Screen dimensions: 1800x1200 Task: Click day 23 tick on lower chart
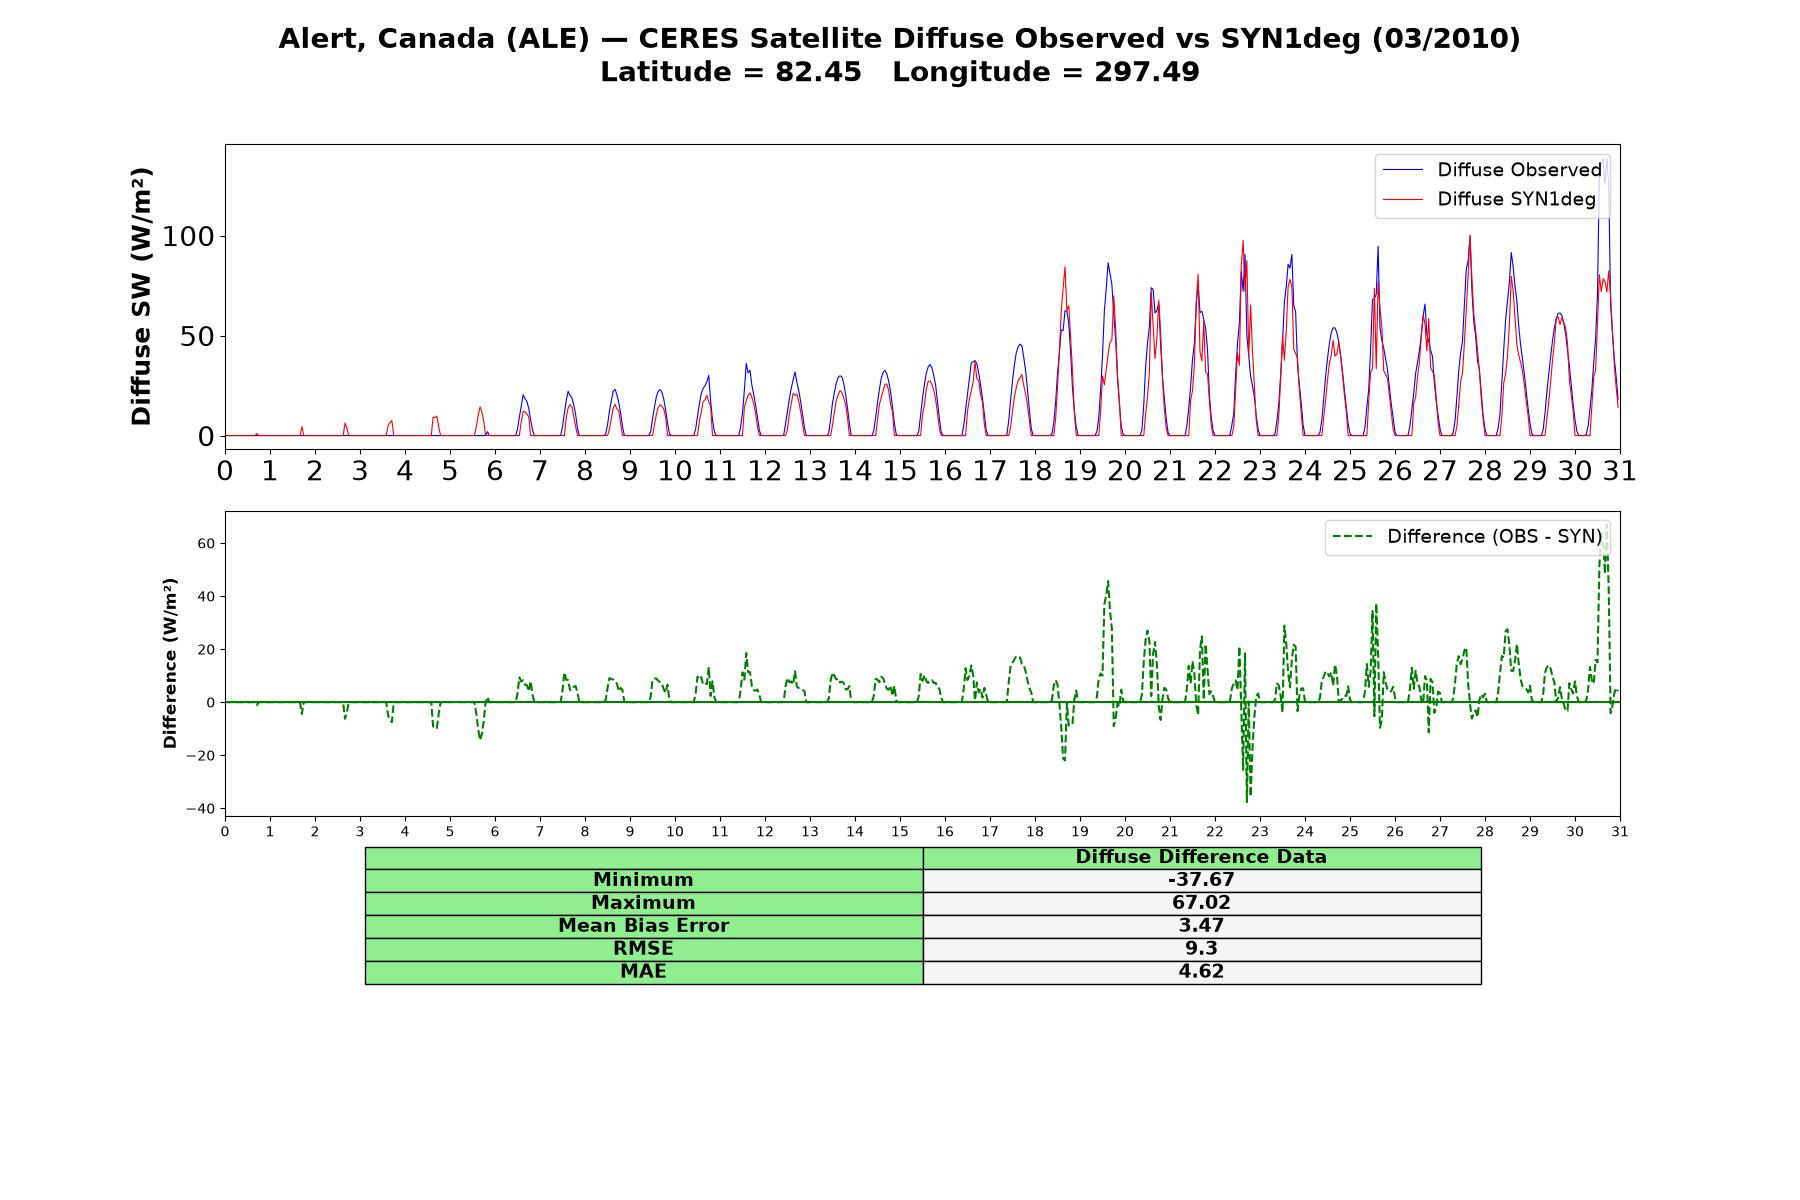coord(1259,832)
